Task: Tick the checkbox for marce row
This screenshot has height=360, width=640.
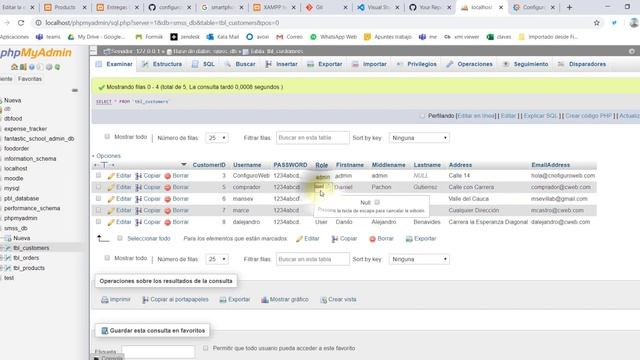Action: click(98, 210)
